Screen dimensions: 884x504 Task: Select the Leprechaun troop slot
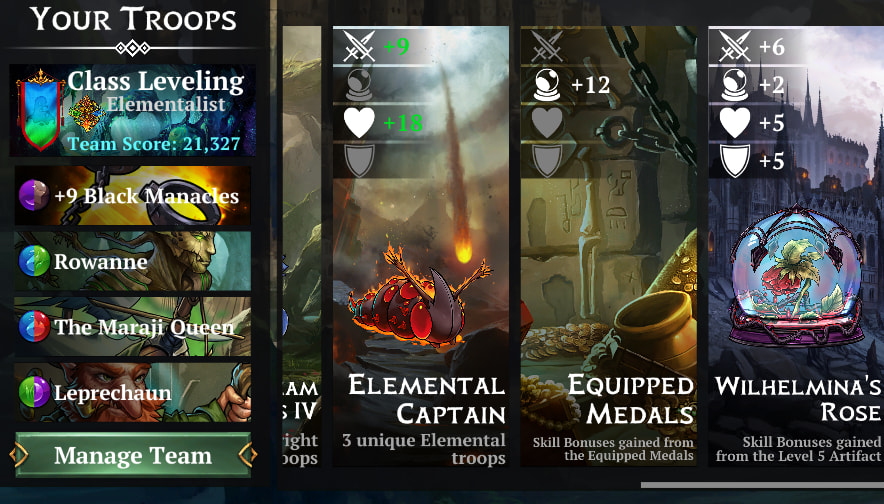132,392
